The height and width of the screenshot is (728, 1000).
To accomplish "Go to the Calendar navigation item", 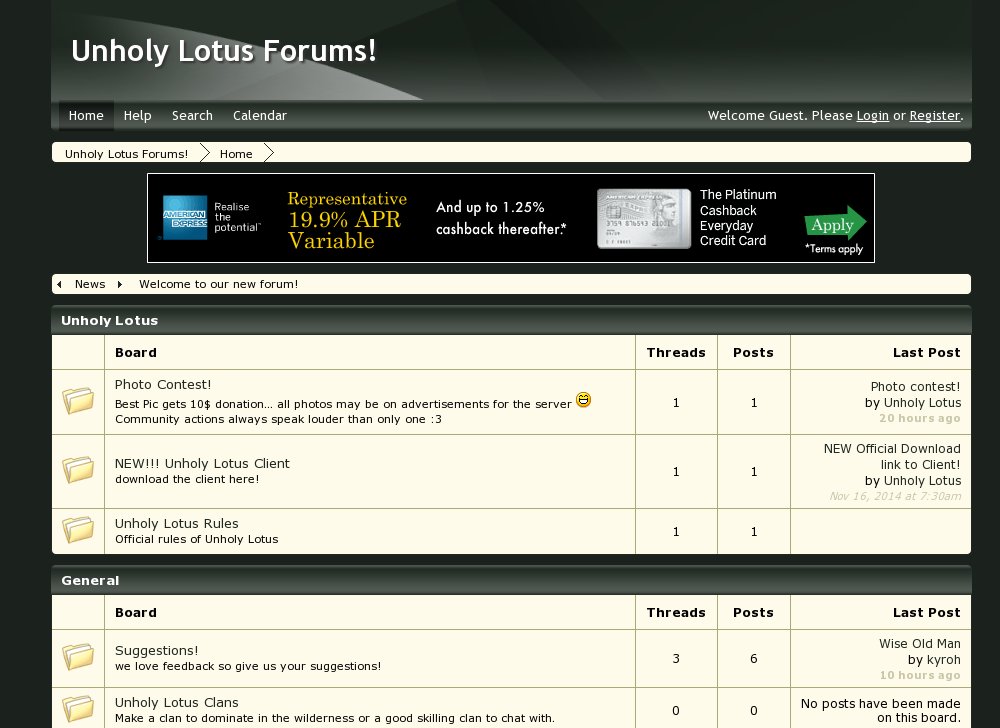I will [260, 116].
